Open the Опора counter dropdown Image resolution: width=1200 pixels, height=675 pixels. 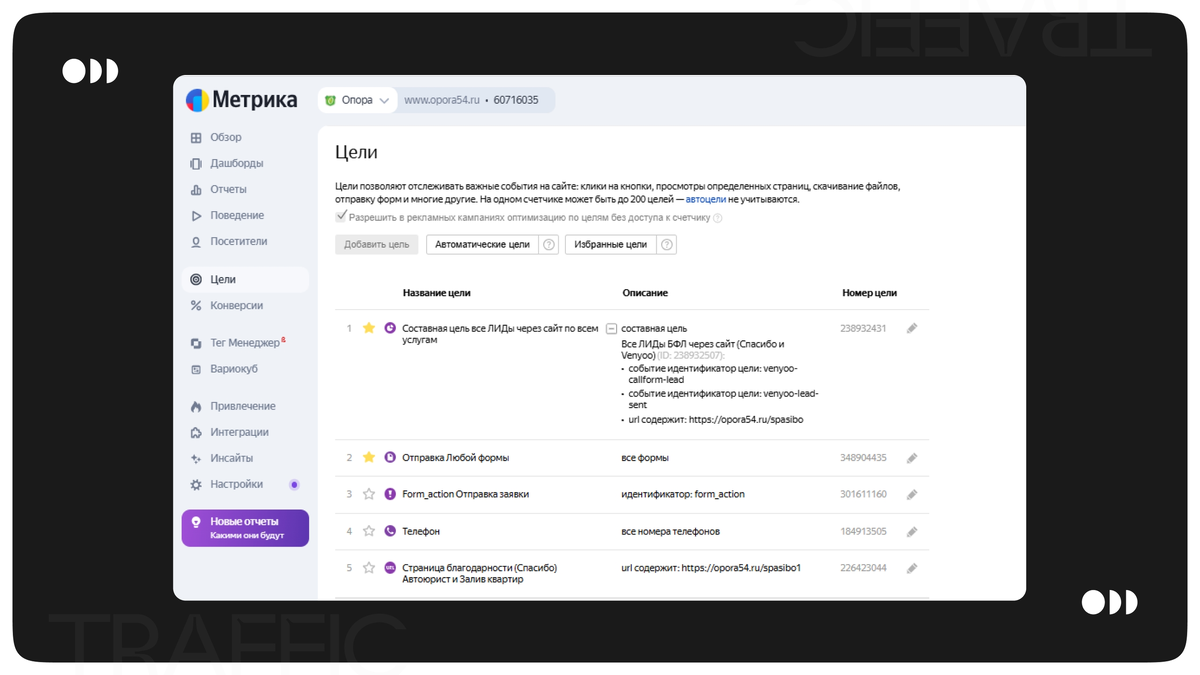[358, 100]
